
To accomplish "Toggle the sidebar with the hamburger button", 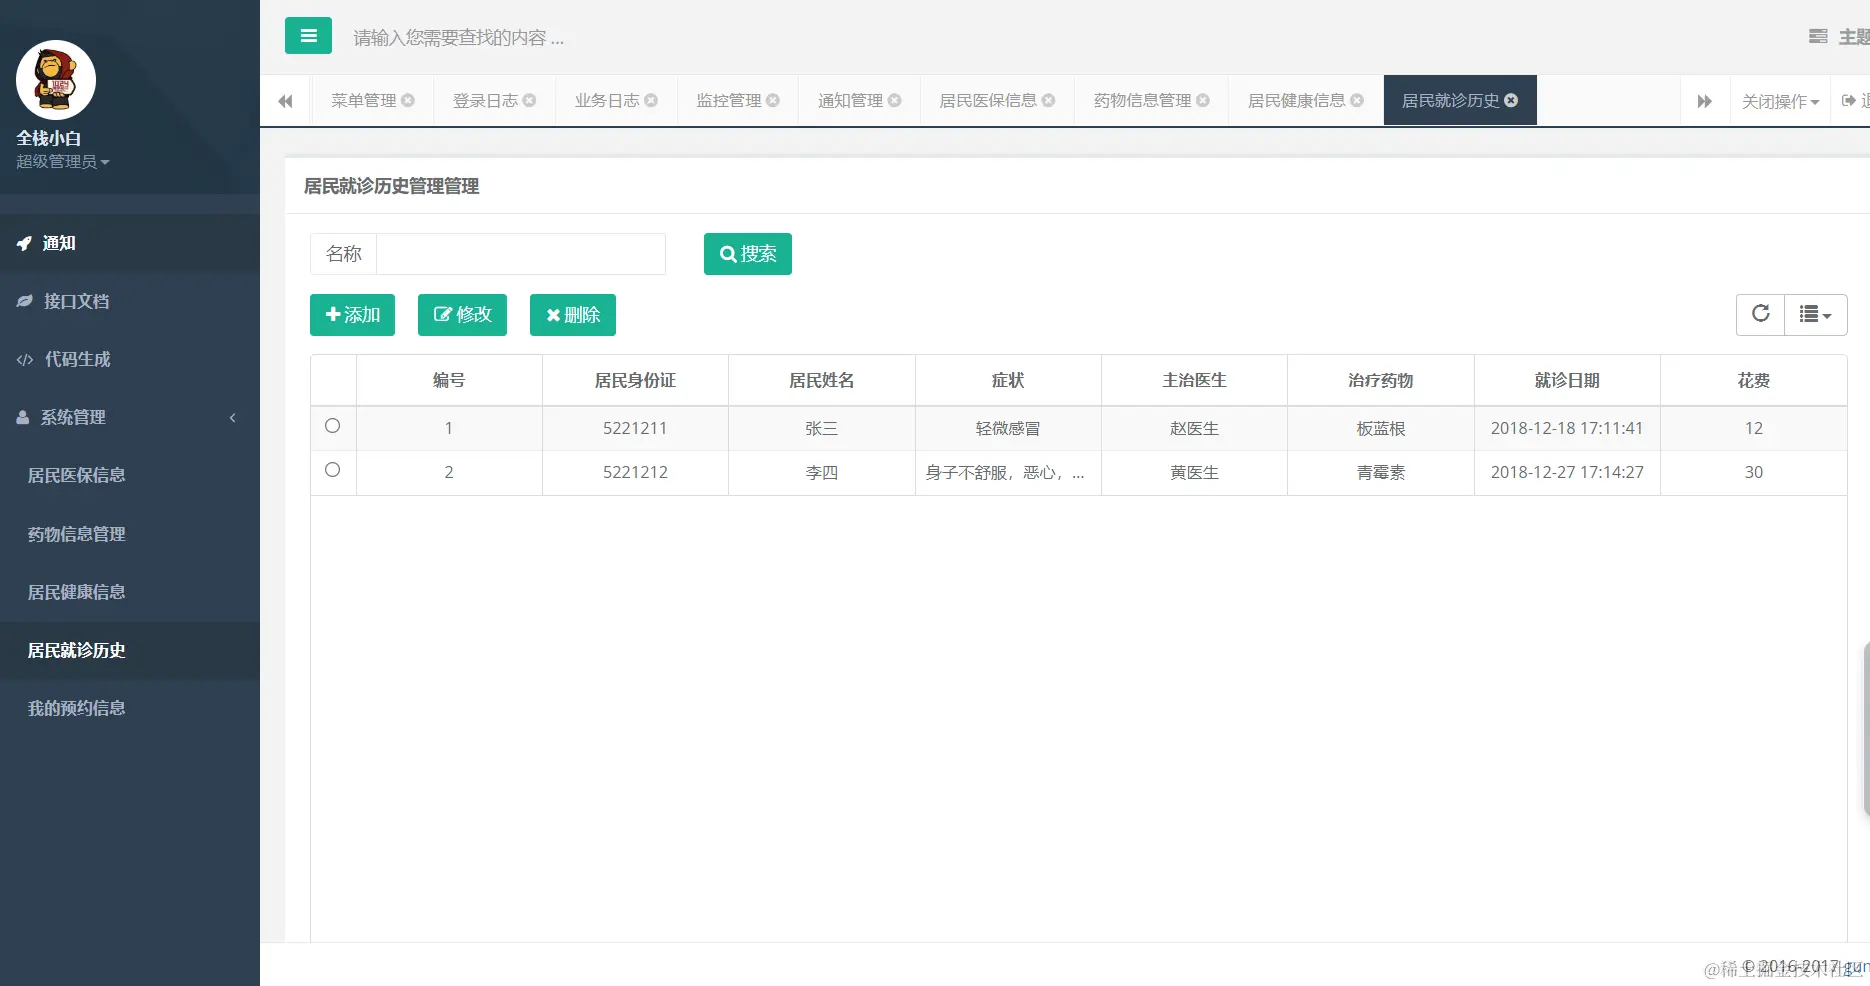I will click(308, 36).
